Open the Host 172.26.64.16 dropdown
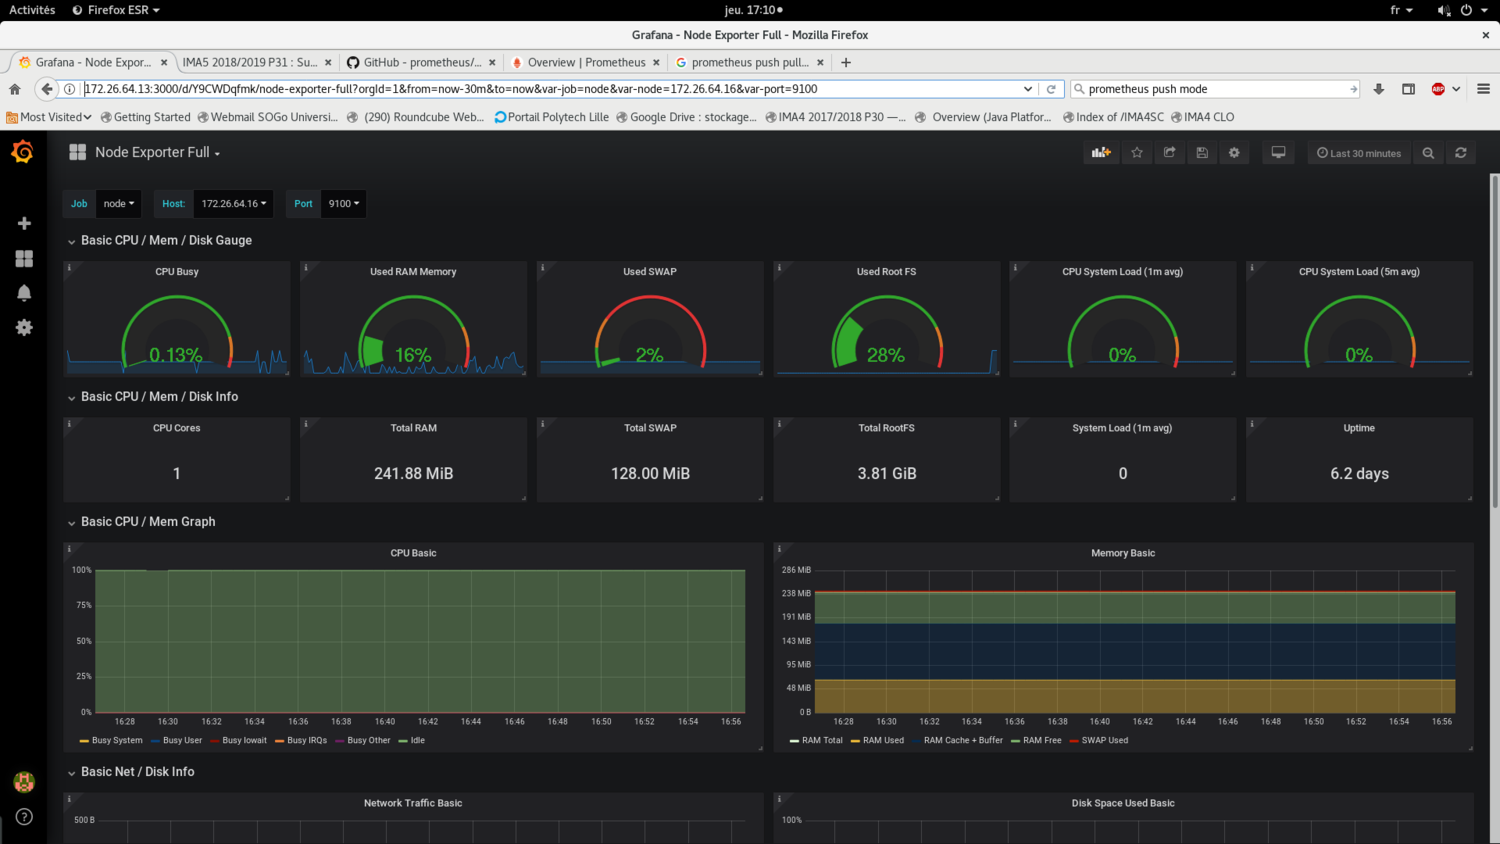 233,204
